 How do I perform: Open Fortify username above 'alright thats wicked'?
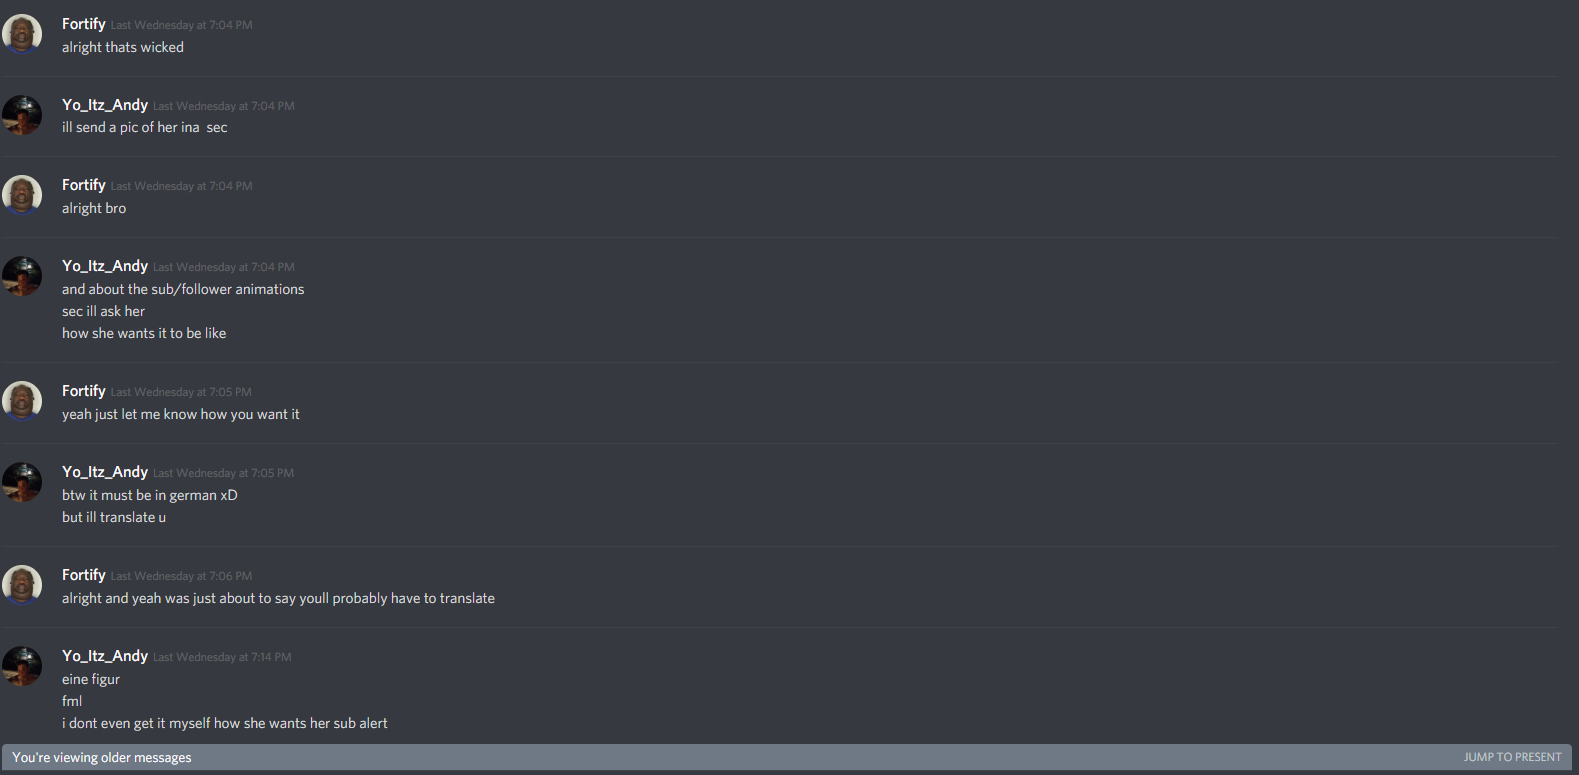pyautogui.click(x=84, y=24)
